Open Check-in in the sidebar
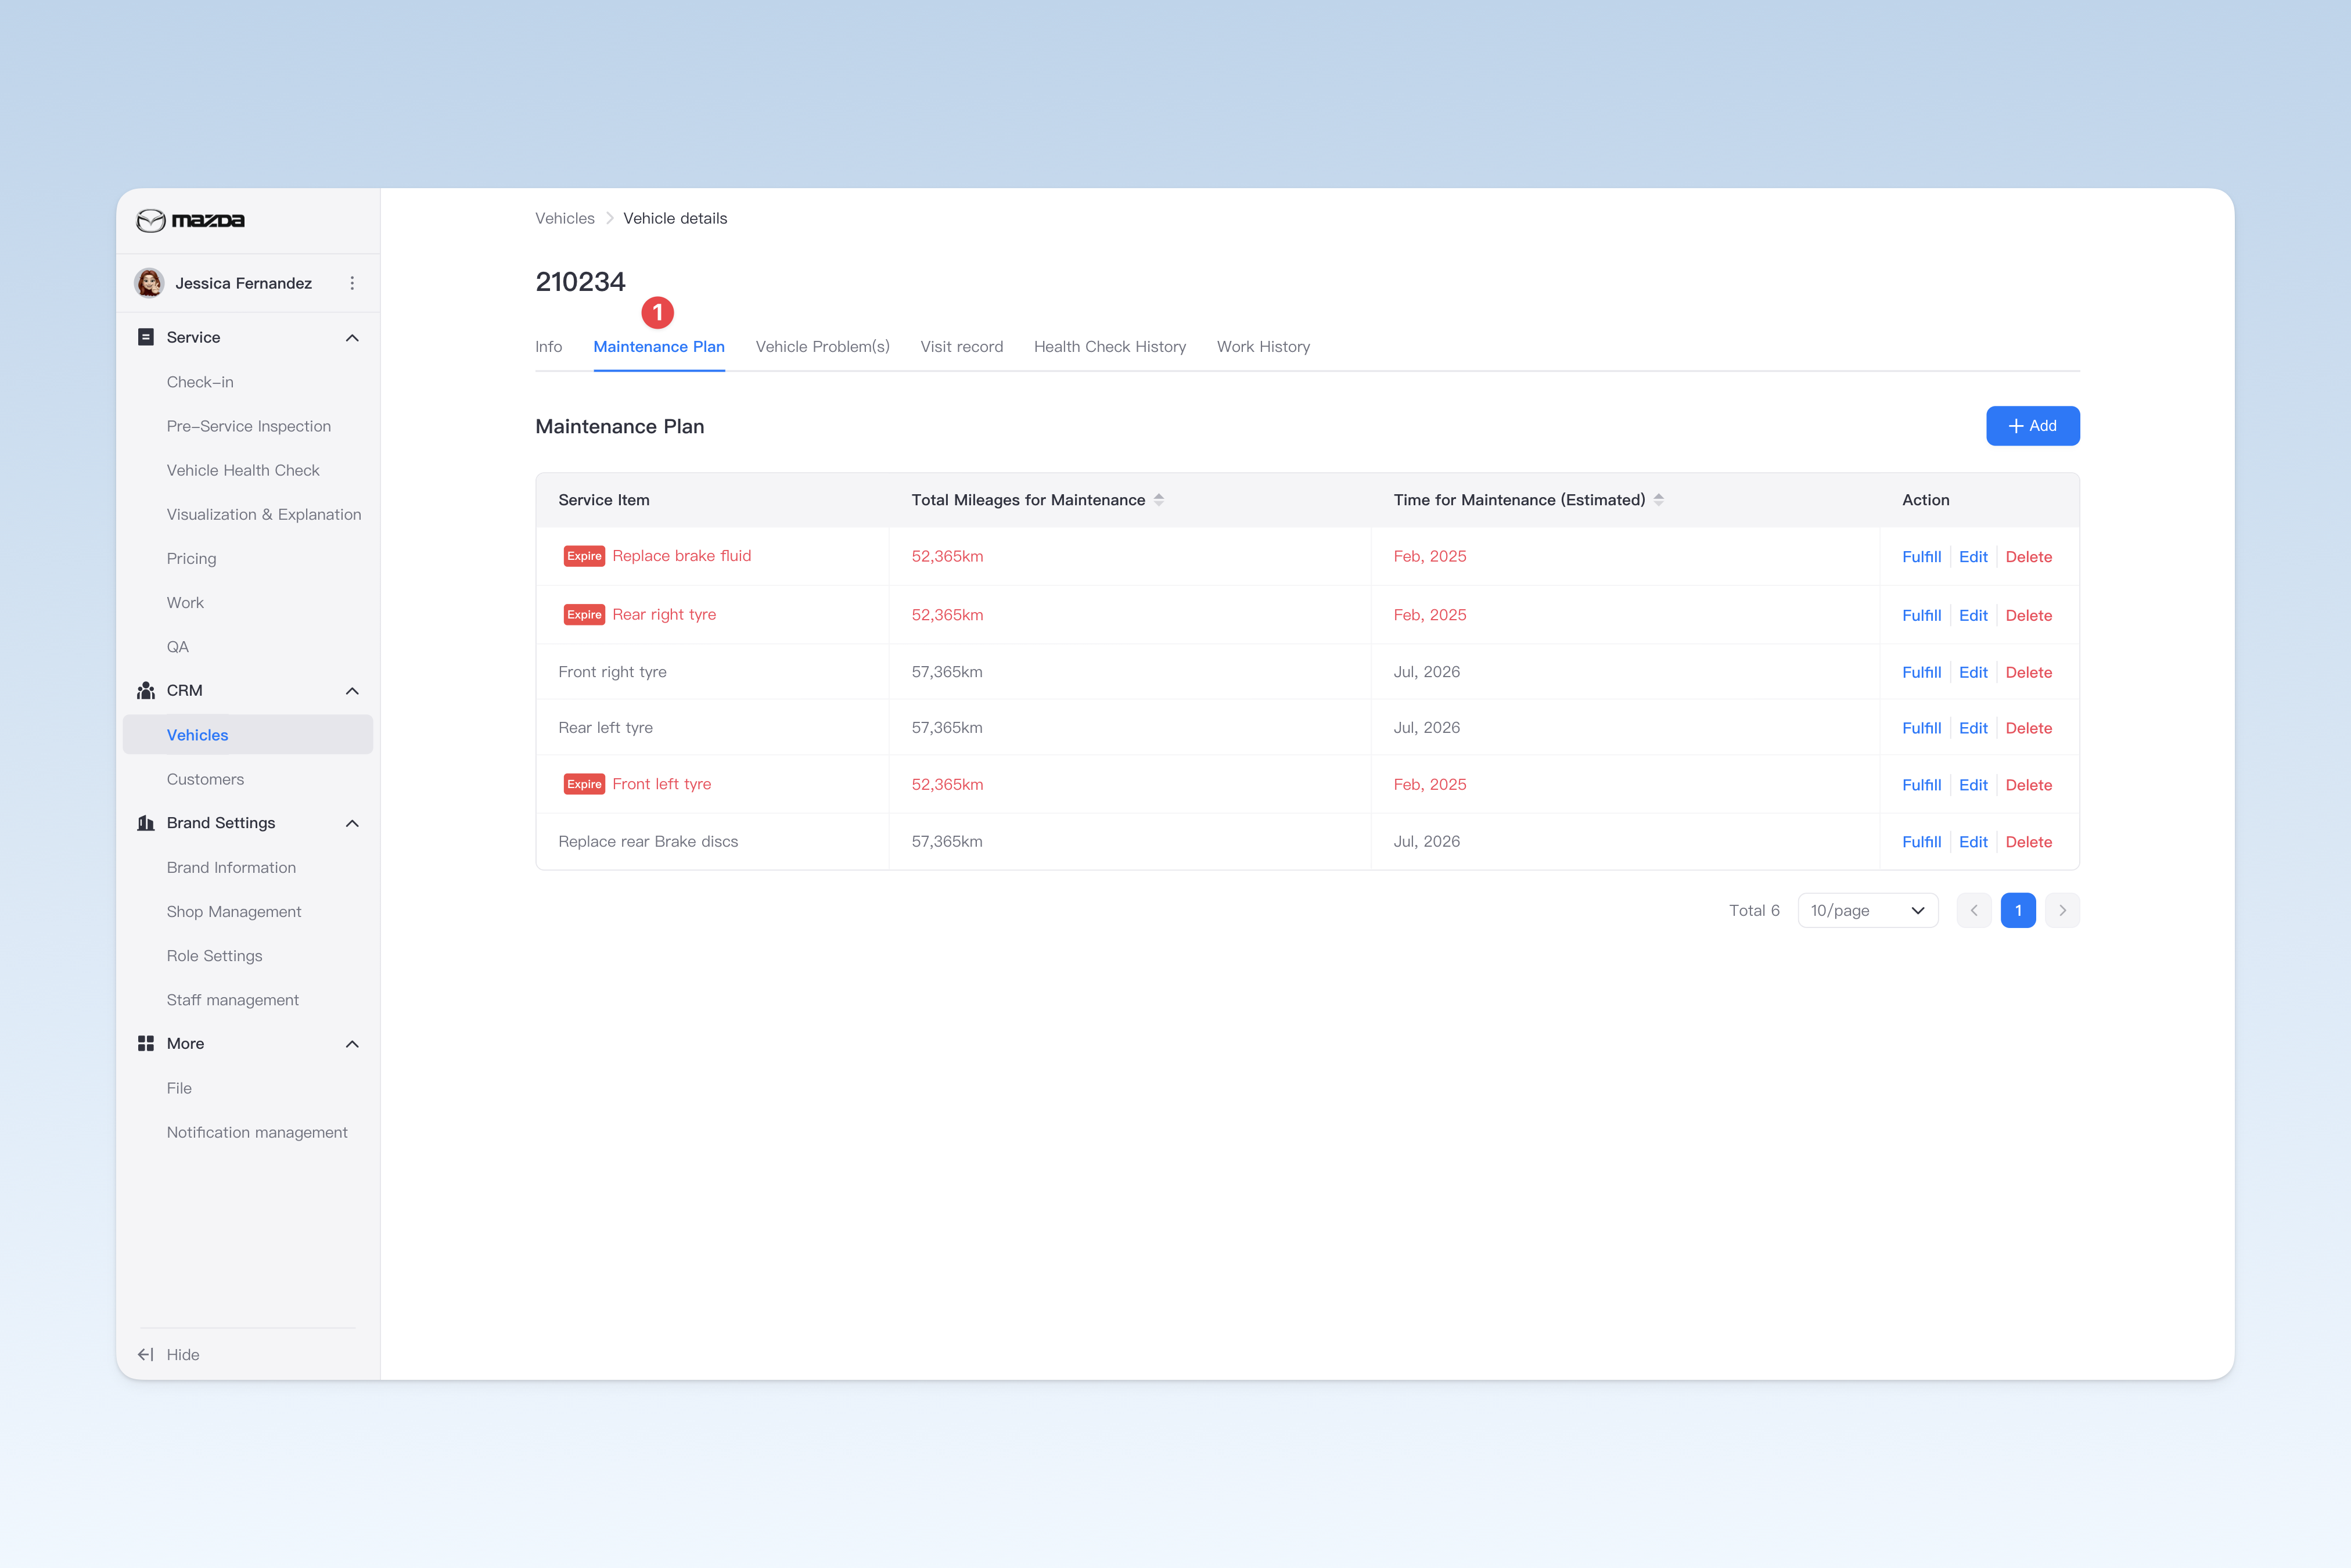Image resolution: width=2351 pixels, height=1568 pixels. (x=200, y=382)
